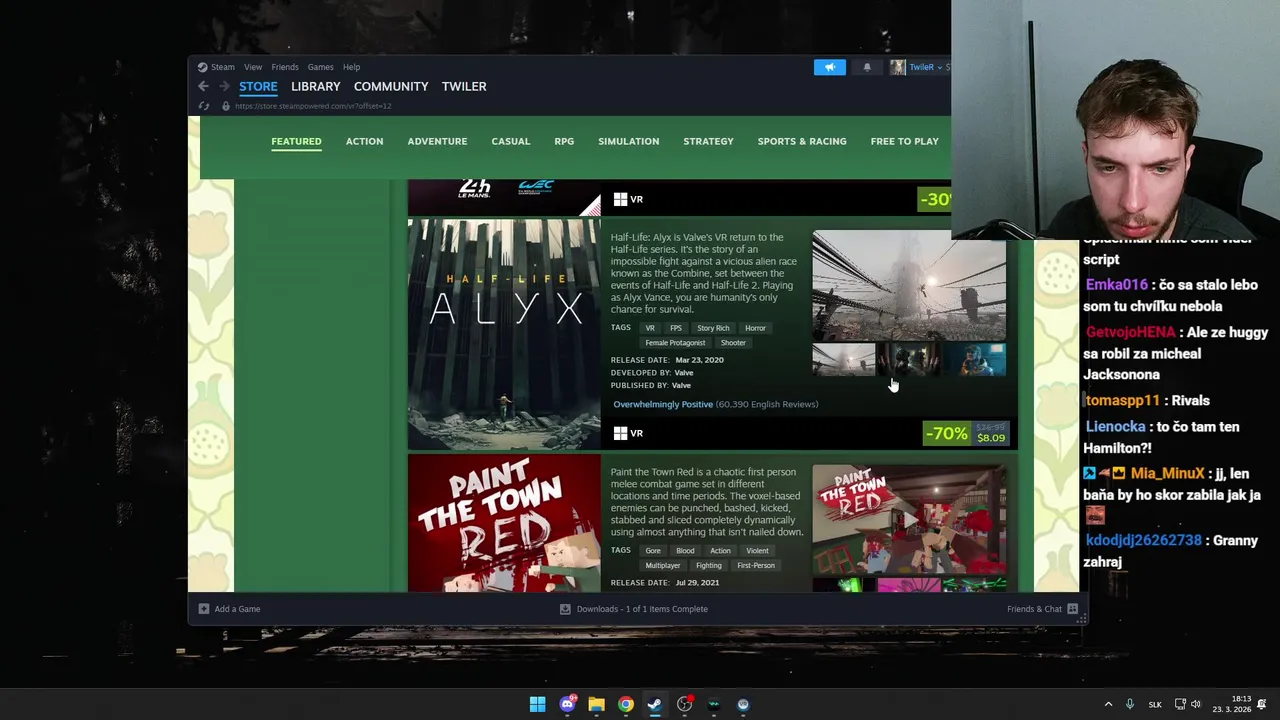Select the STRATEGY category tab
Image resolution: width=1280 pixels, height=720 pixels.
[708, 141]
